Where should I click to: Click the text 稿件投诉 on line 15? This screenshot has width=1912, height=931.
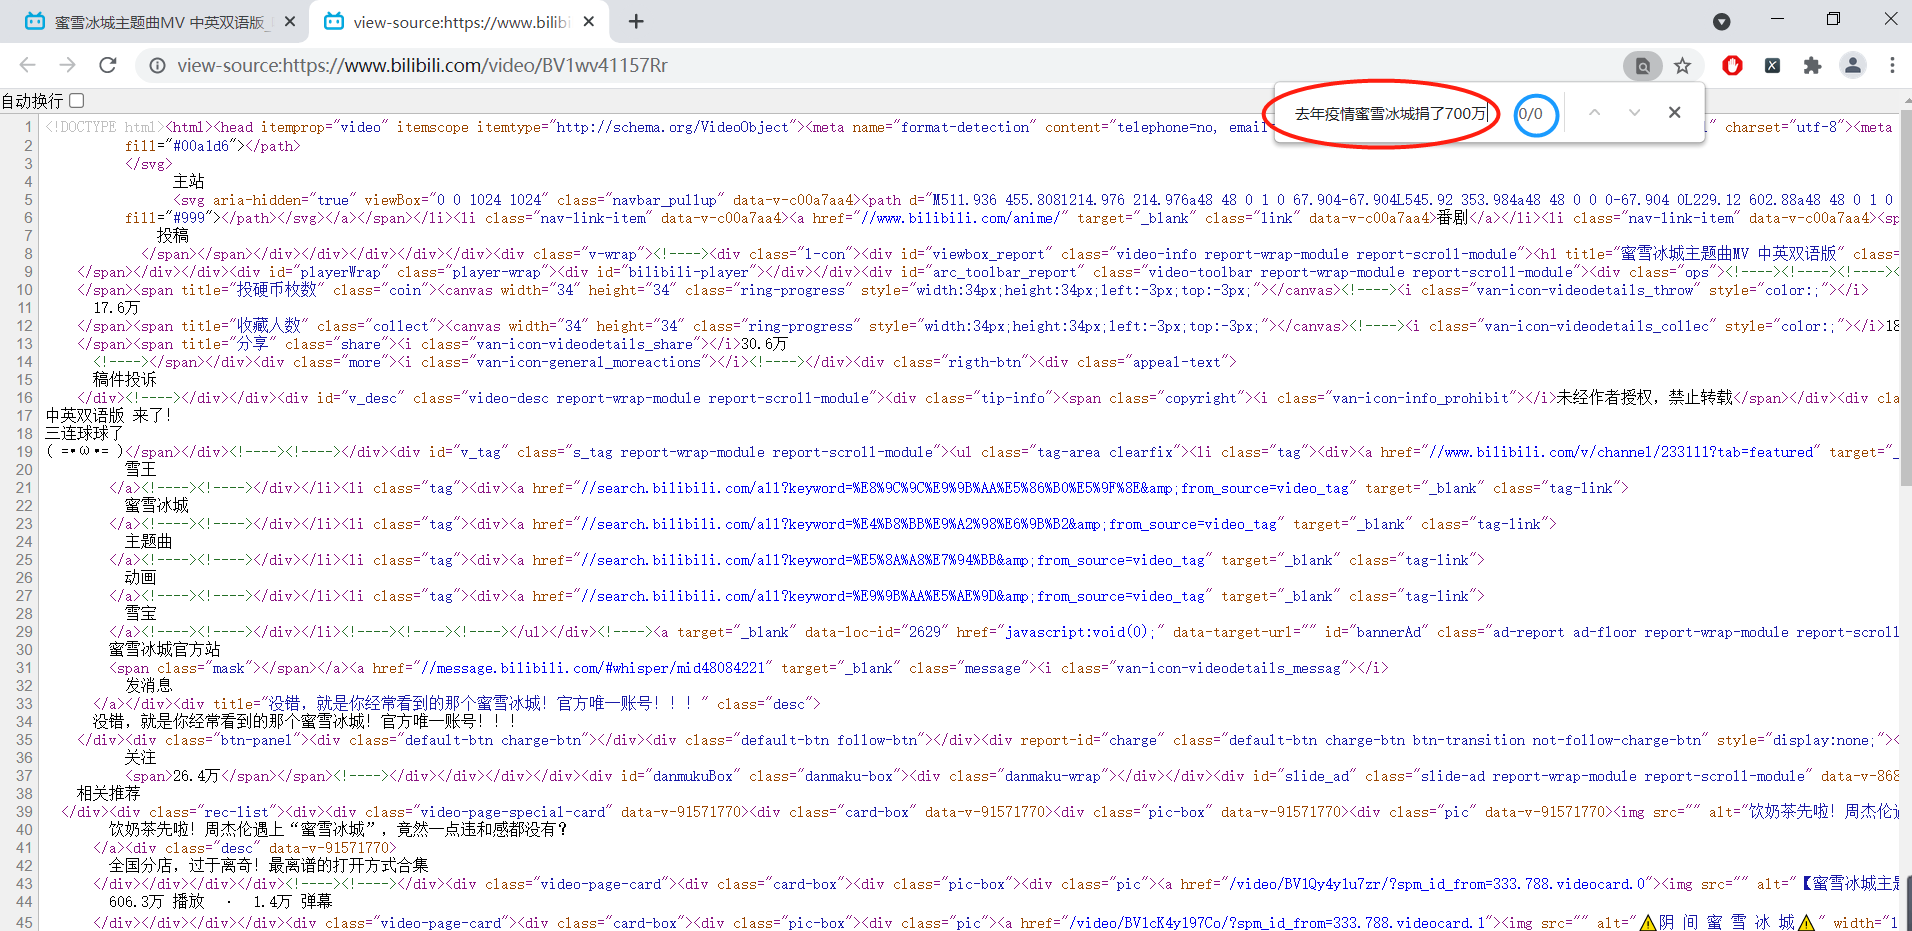click(125, 380)
